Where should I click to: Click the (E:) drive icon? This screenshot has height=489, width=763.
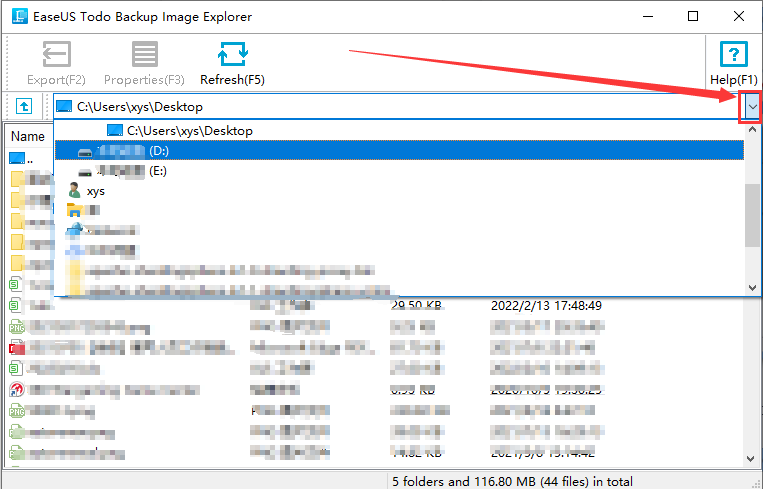[x=85, y=172]
